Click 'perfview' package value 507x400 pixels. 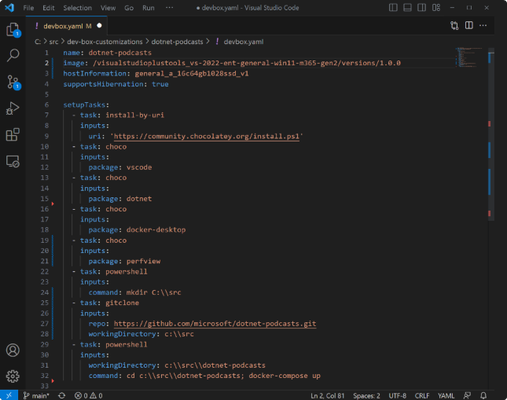point(143,261)
